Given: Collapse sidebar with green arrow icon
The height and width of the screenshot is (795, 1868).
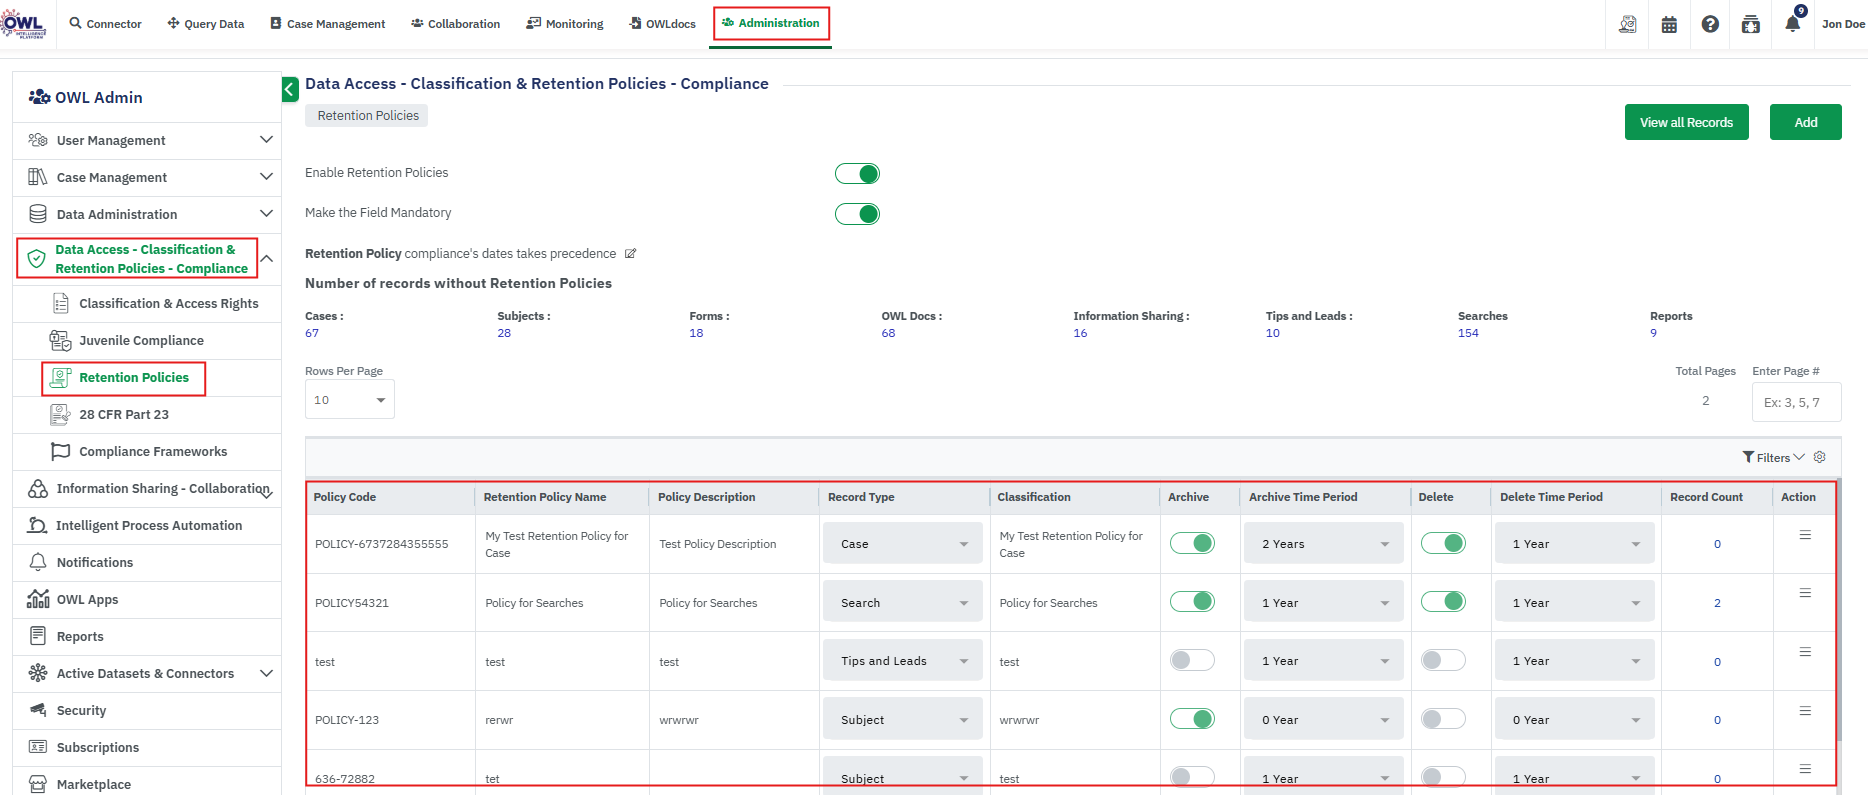Looking at the screenshot, I should (290, 90).
